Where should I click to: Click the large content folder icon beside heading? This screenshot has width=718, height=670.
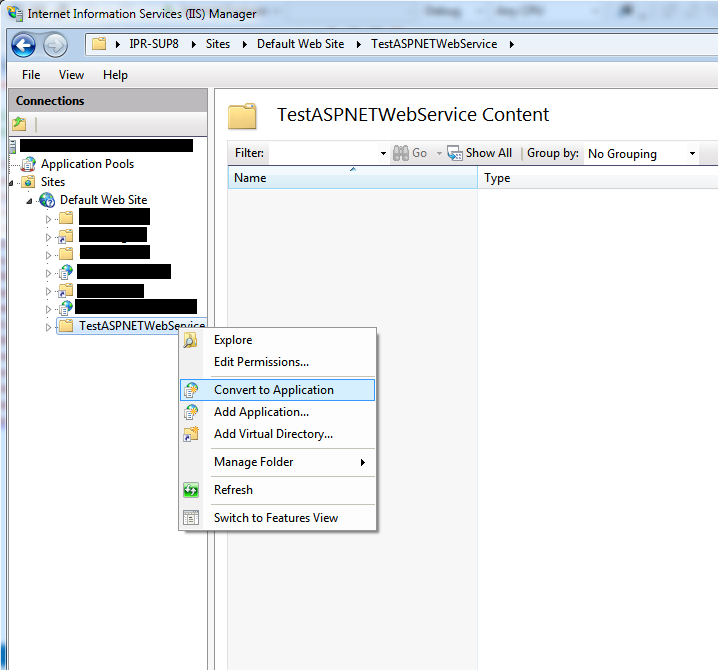point(242,116)
